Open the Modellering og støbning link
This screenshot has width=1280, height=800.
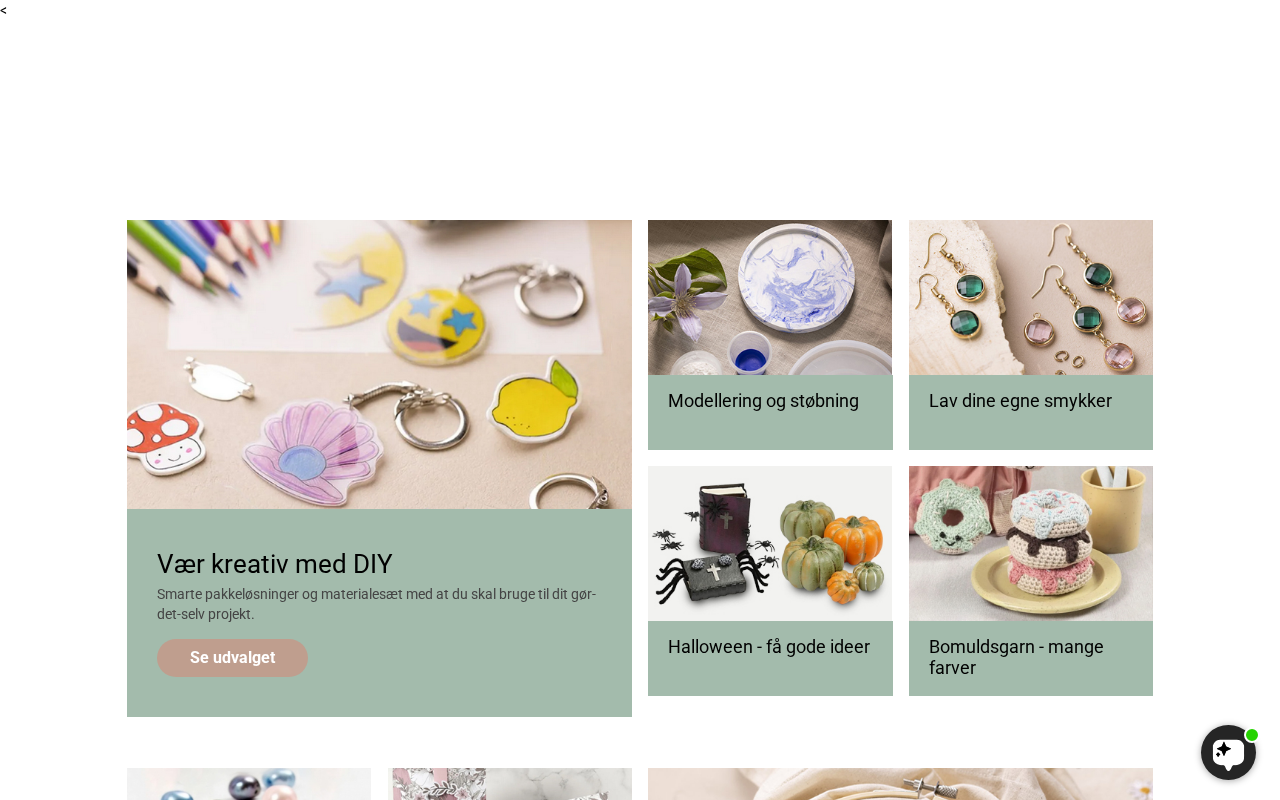pyautogui.click(x=763, y=401)
